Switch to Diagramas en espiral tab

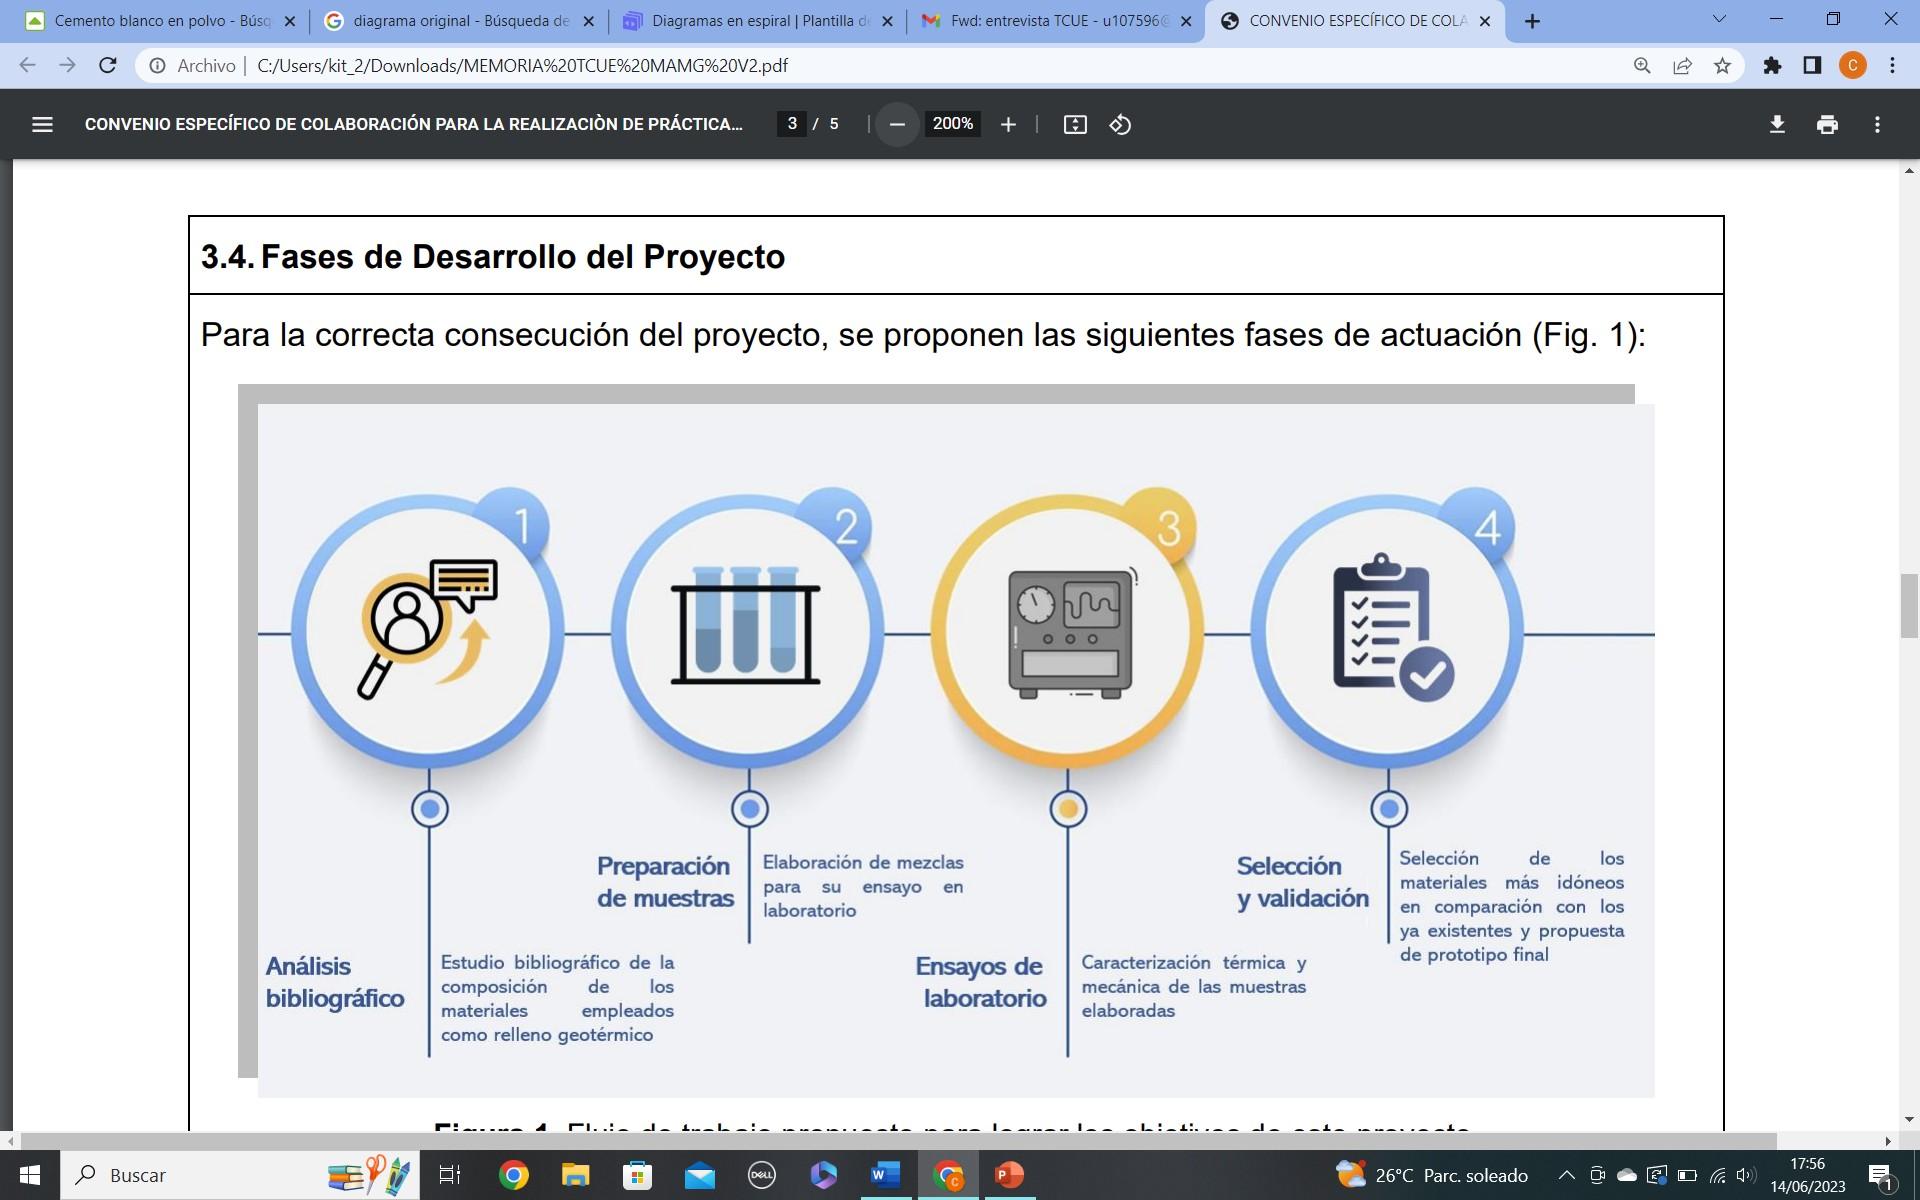pyautogui.click(x=757, y=21)
